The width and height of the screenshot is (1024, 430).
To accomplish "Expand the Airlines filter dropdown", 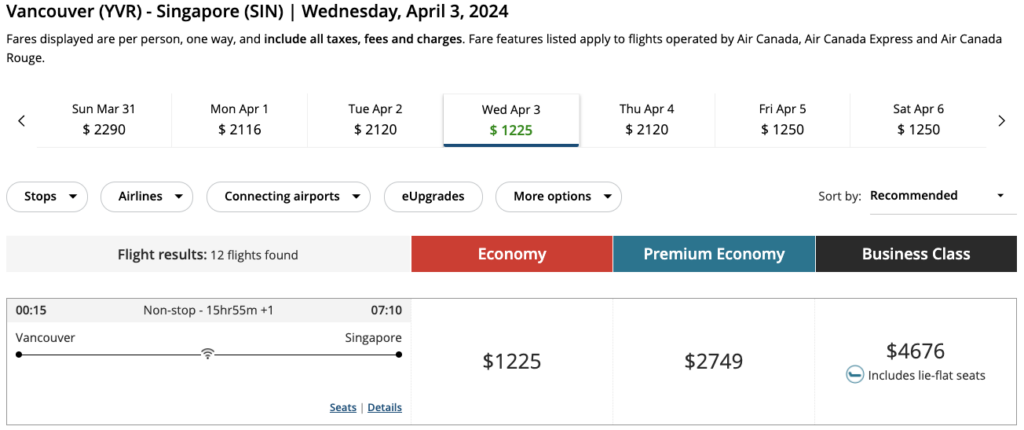I will point(147,196).
